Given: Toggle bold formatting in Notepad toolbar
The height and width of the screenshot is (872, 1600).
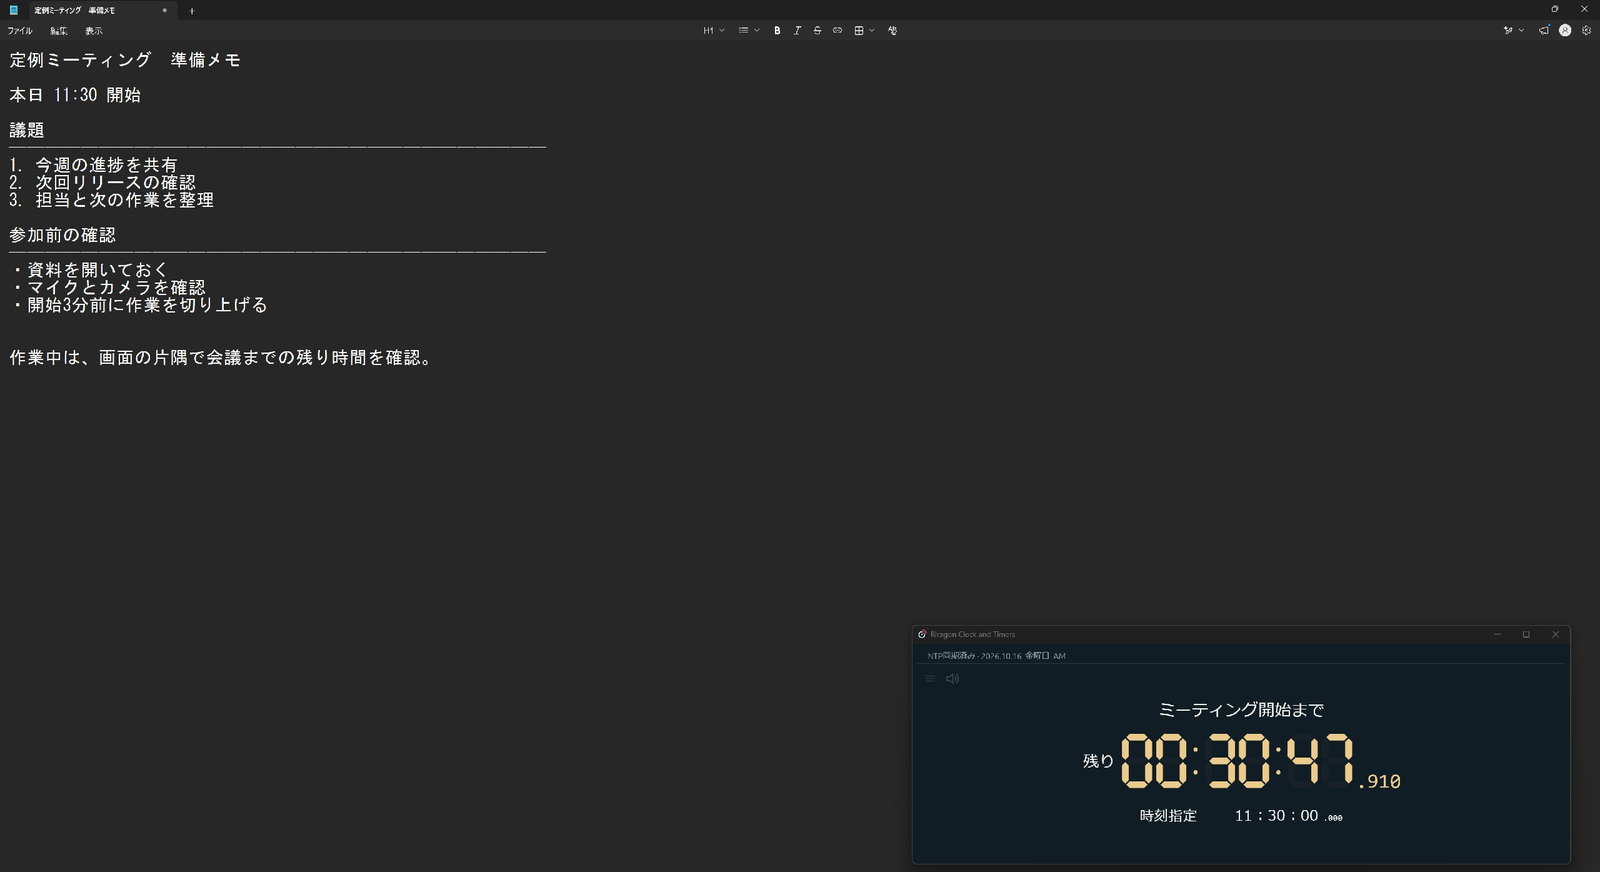Looking at the screenshot, I should tap(777, 31).
